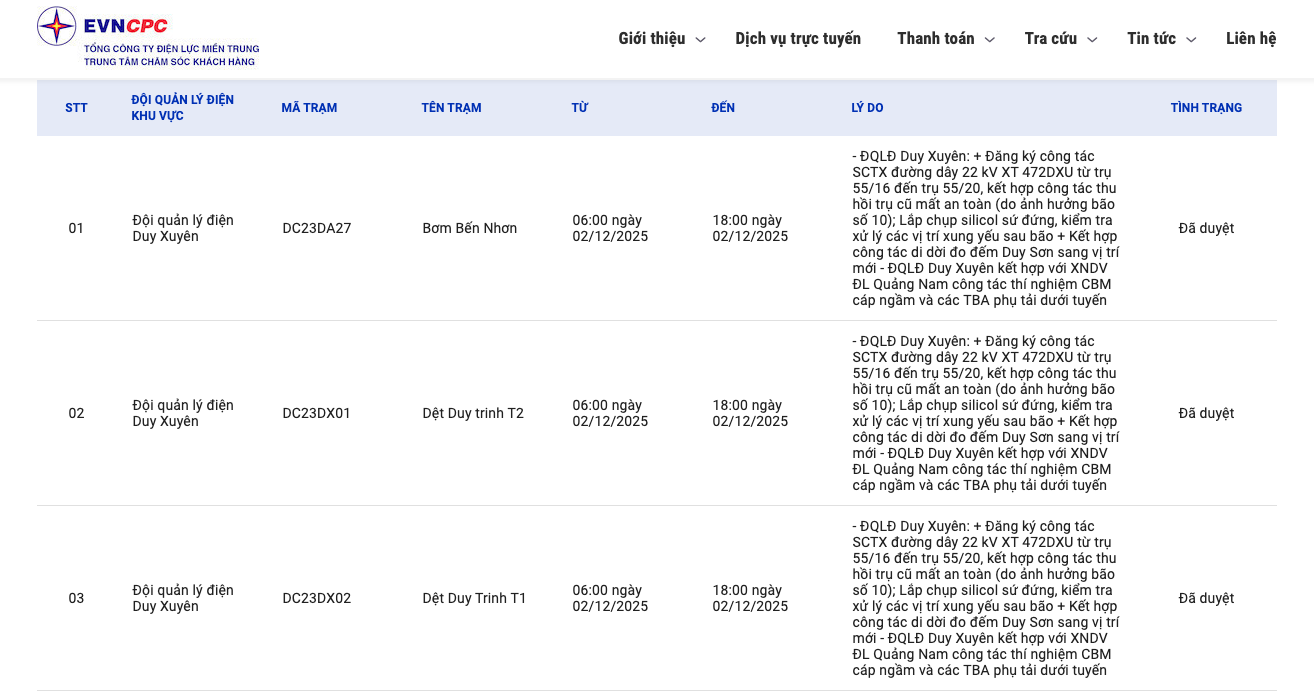Viewport: 1314px width, 696px height.
Task: Expand the chevron beside Giới thiệu
Action: click(x=700, y=40)
